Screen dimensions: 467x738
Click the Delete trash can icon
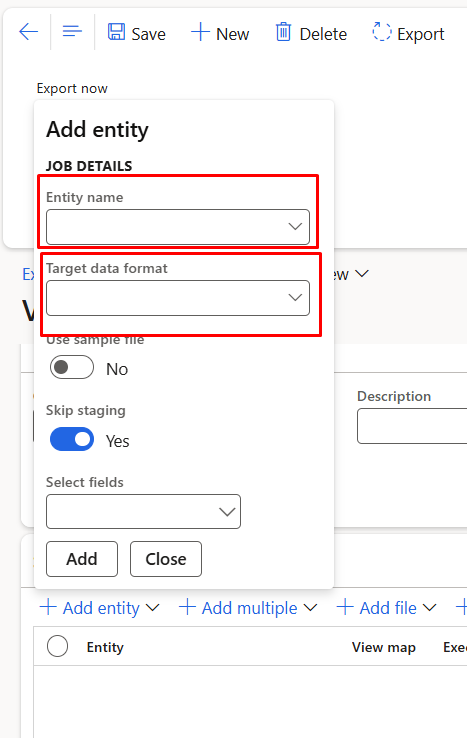283,32
